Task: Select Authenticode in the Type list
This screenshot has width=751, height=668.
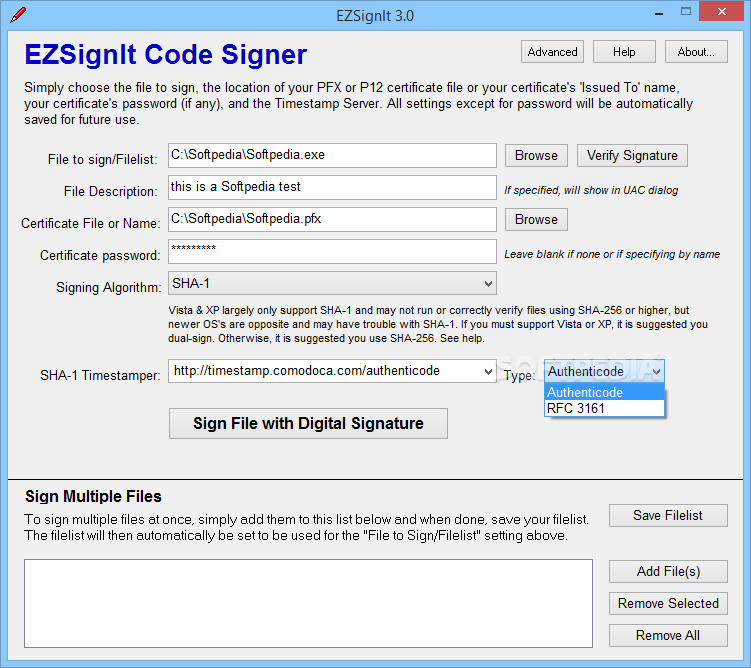Action: click(604, 392)
